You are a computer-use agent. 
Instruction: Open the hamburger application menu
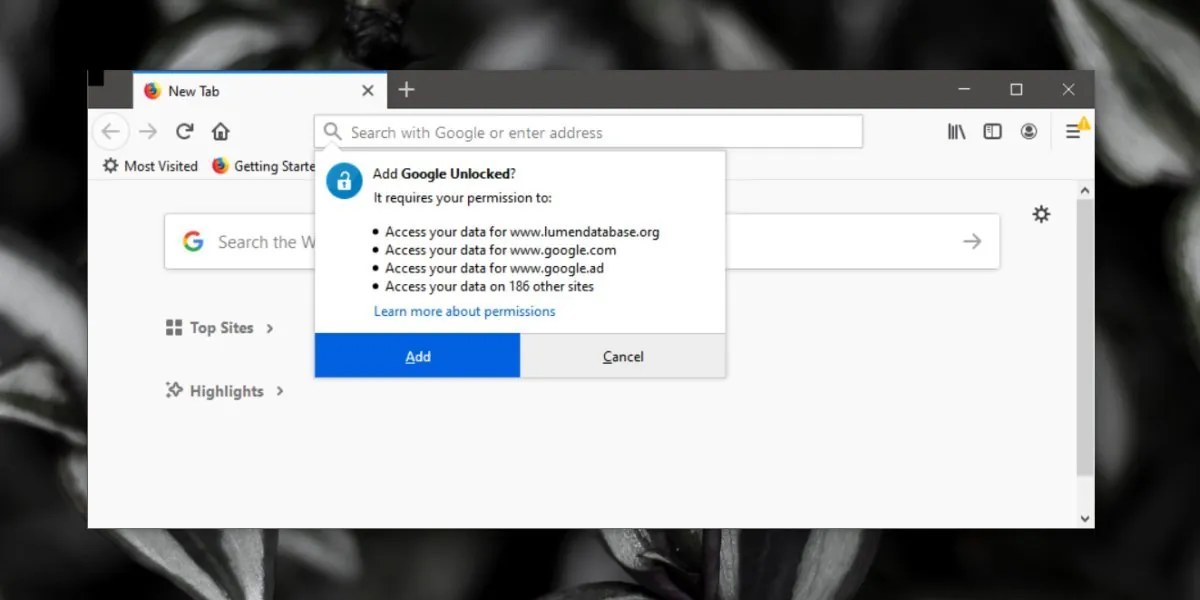pyautogui.click(x=1073, y=131)
